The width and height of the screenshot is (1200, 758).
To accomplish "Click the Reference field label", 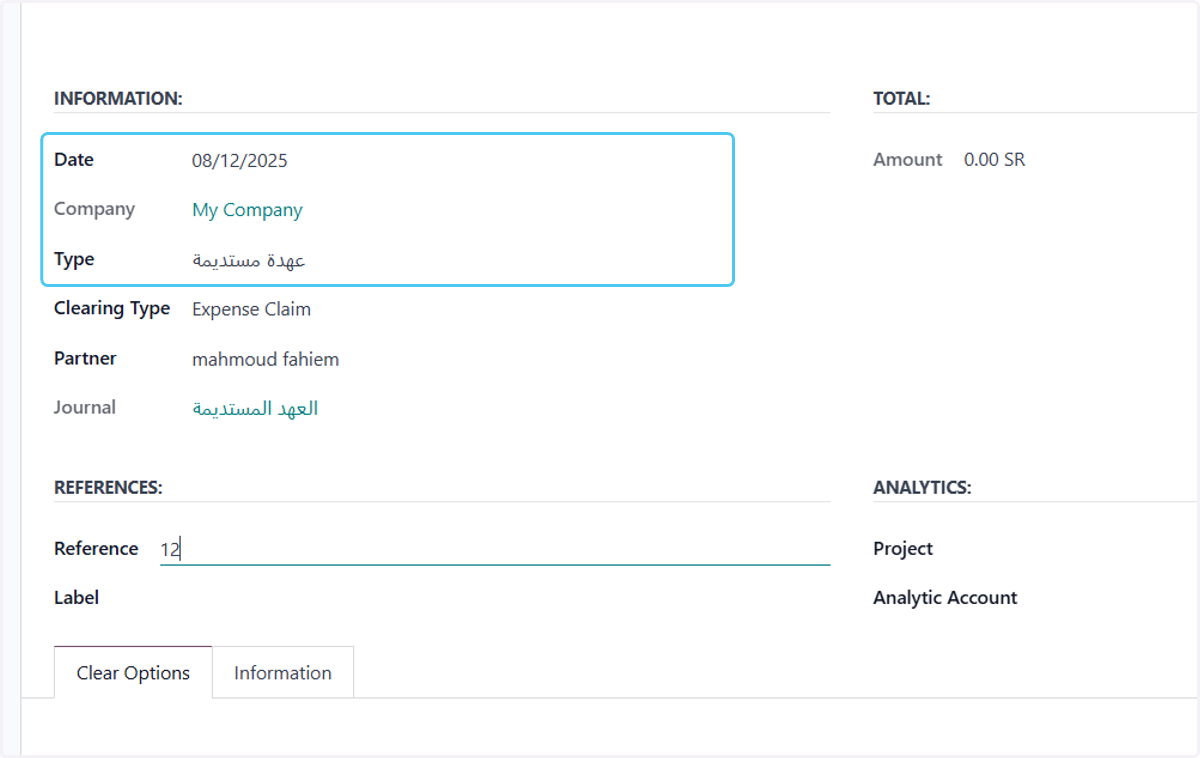I will 96,549.
